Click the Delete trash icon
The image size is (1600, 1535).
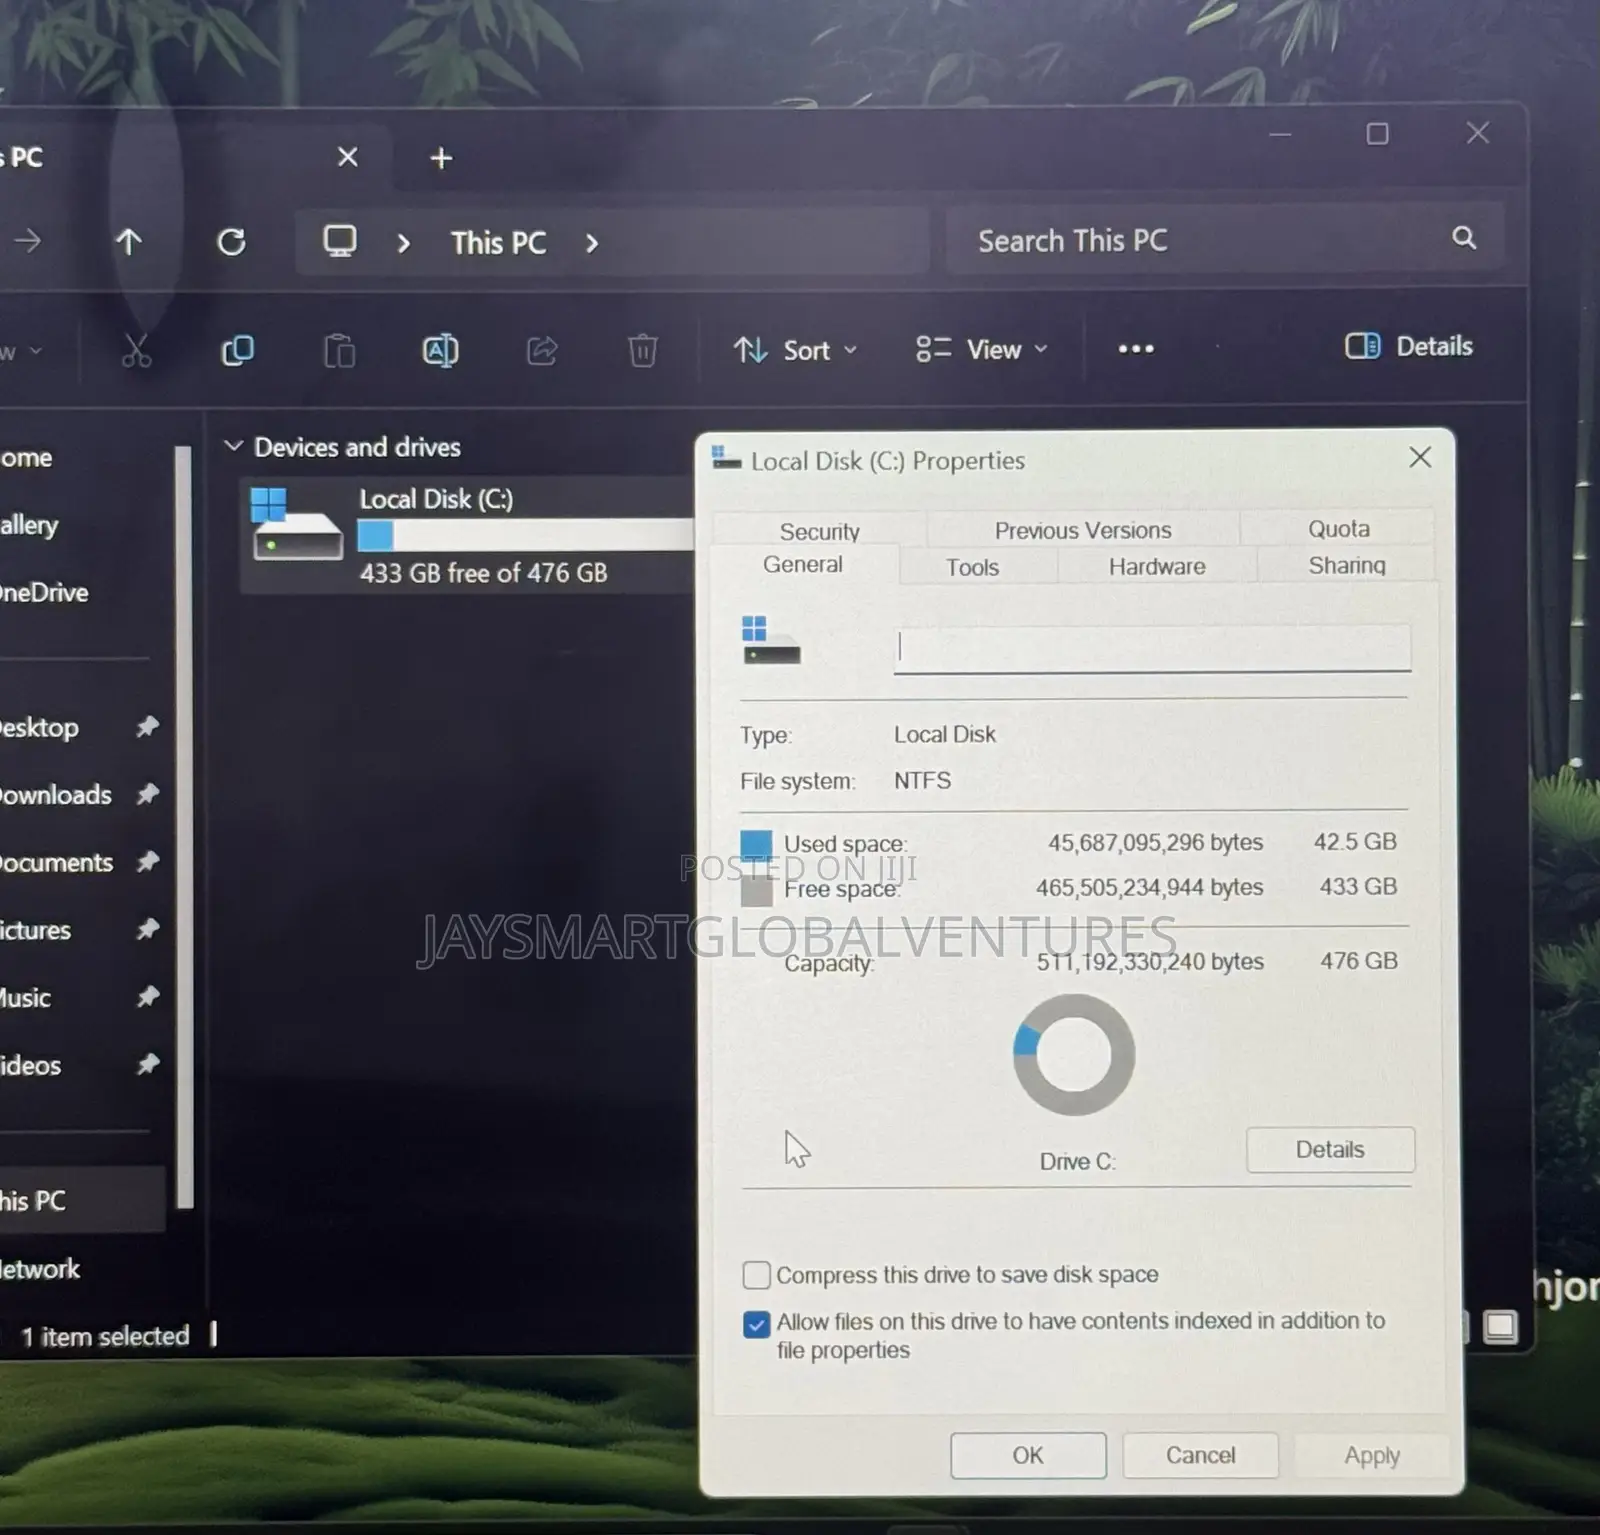(x=642, y=350)
